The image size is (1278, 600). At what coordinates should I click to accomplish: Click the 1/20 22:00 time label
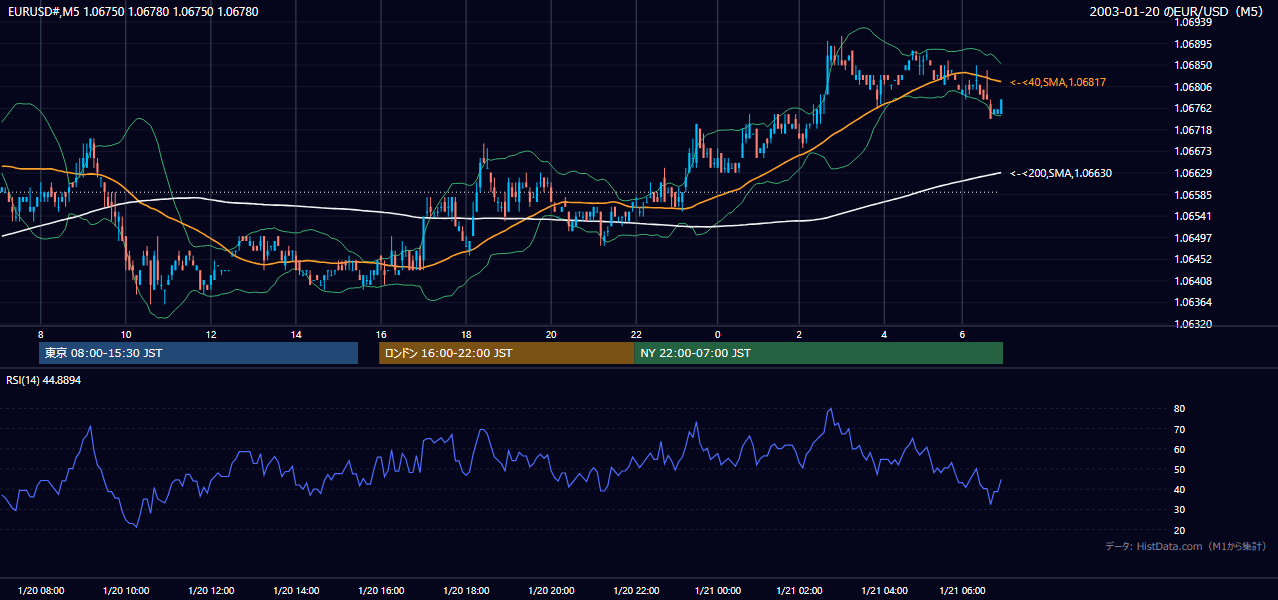pyautogui.click(x=637, y=591)
